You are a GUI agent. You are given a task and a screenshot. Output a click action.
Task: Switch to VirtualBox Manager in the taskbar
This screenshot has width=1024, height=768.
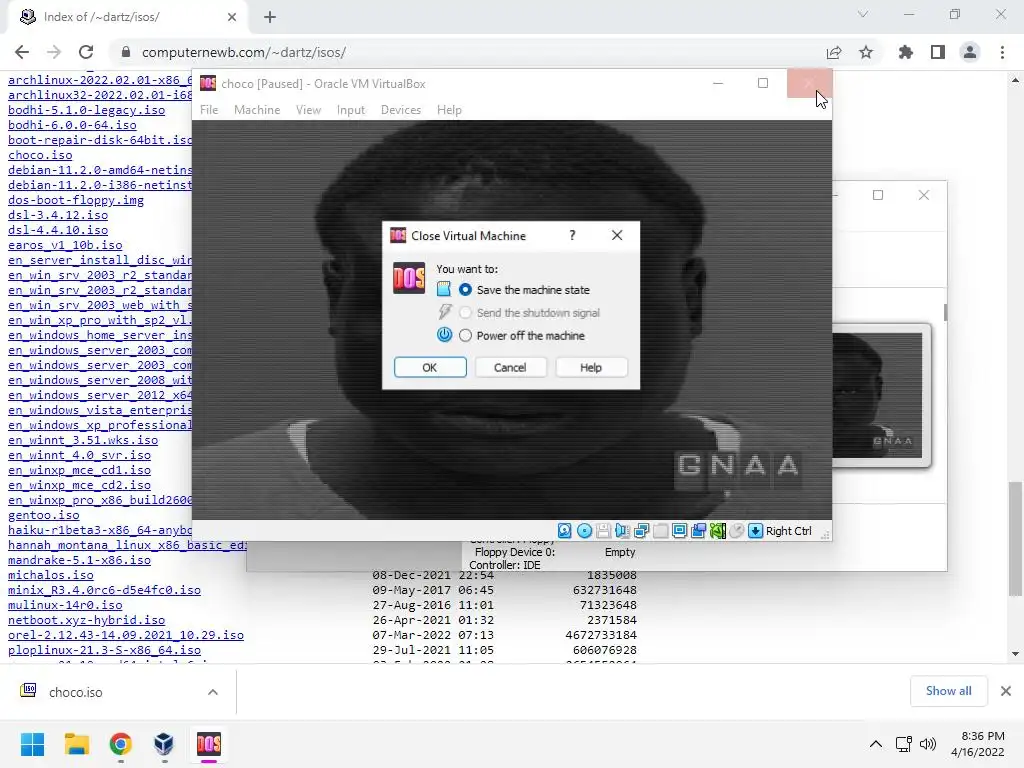164,744
